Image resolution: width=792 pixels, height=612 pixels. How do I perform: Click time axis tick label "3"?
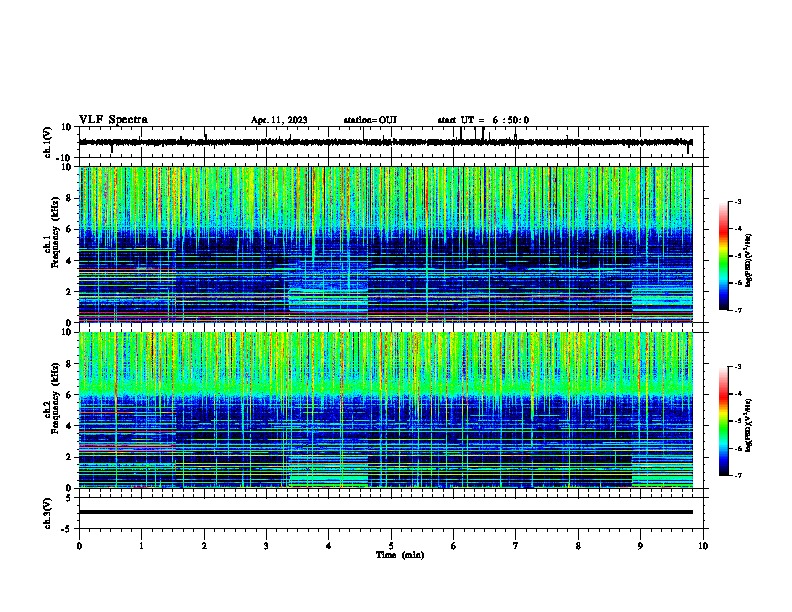pos(266,546)
